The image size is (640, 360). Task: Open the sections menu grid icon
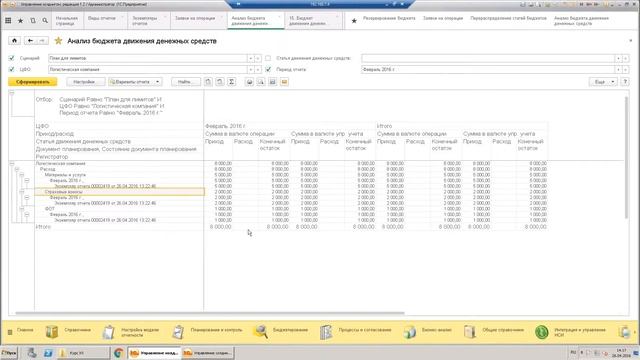point(8,20)
